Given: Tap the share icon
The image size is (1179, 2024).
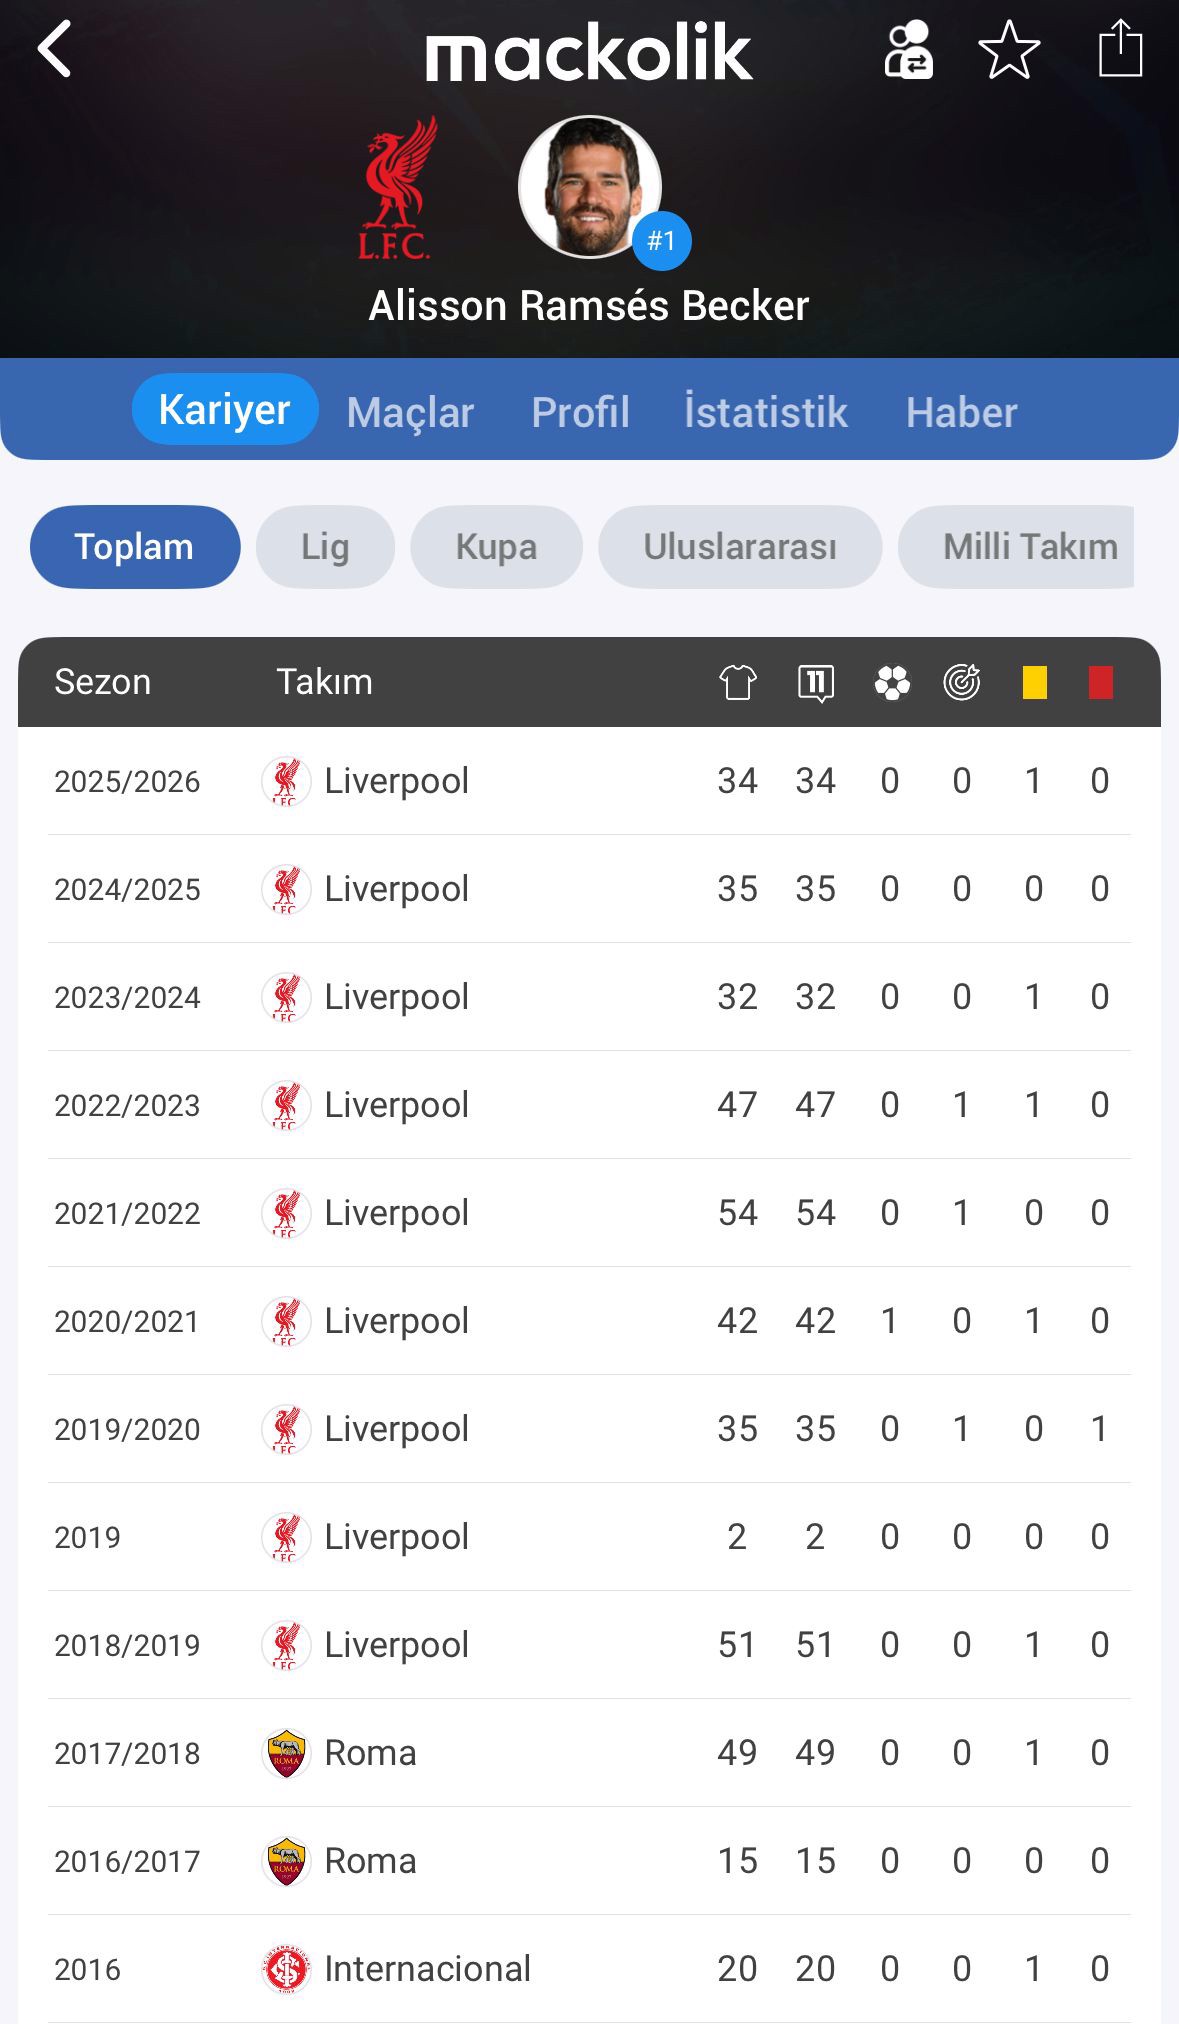Looking at the screenshot, I should coord(1120,49).
